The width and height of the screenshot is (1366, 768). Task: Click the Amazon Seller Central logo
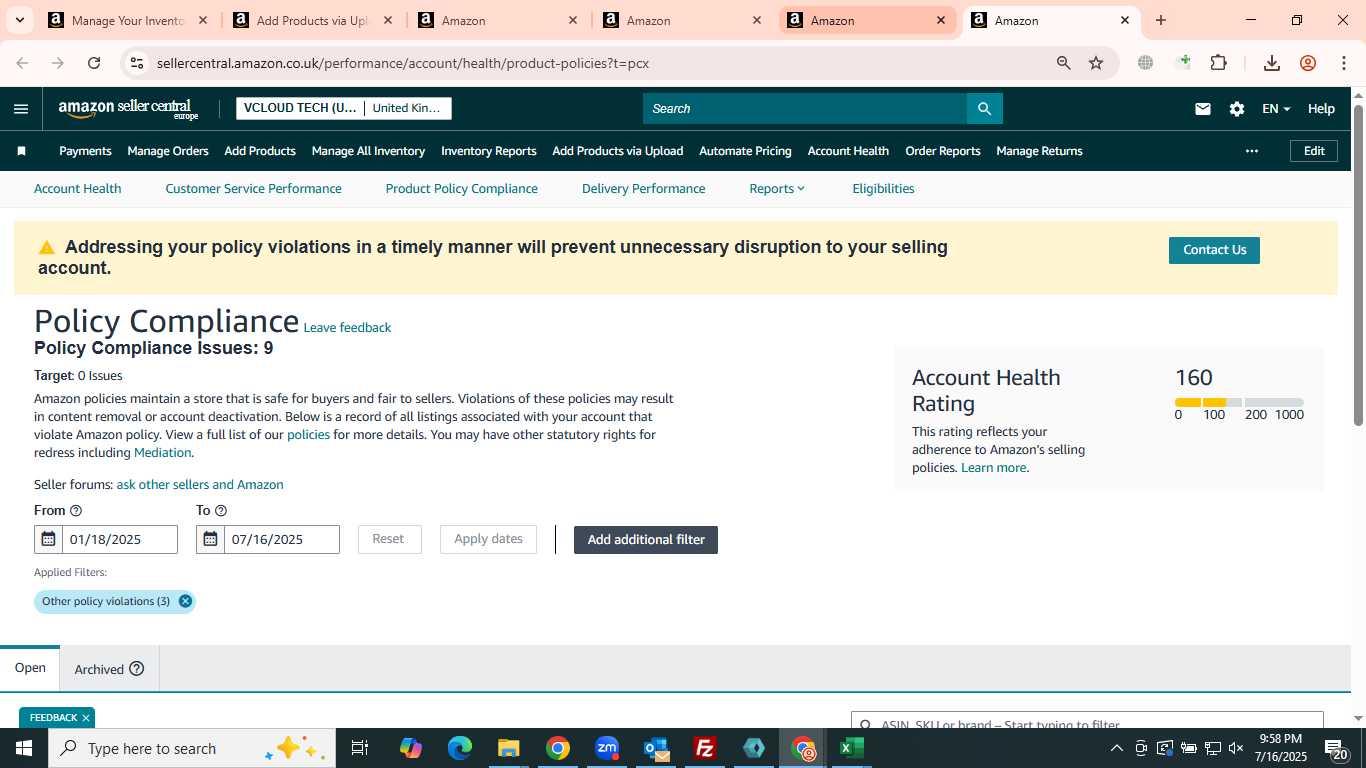129,109
